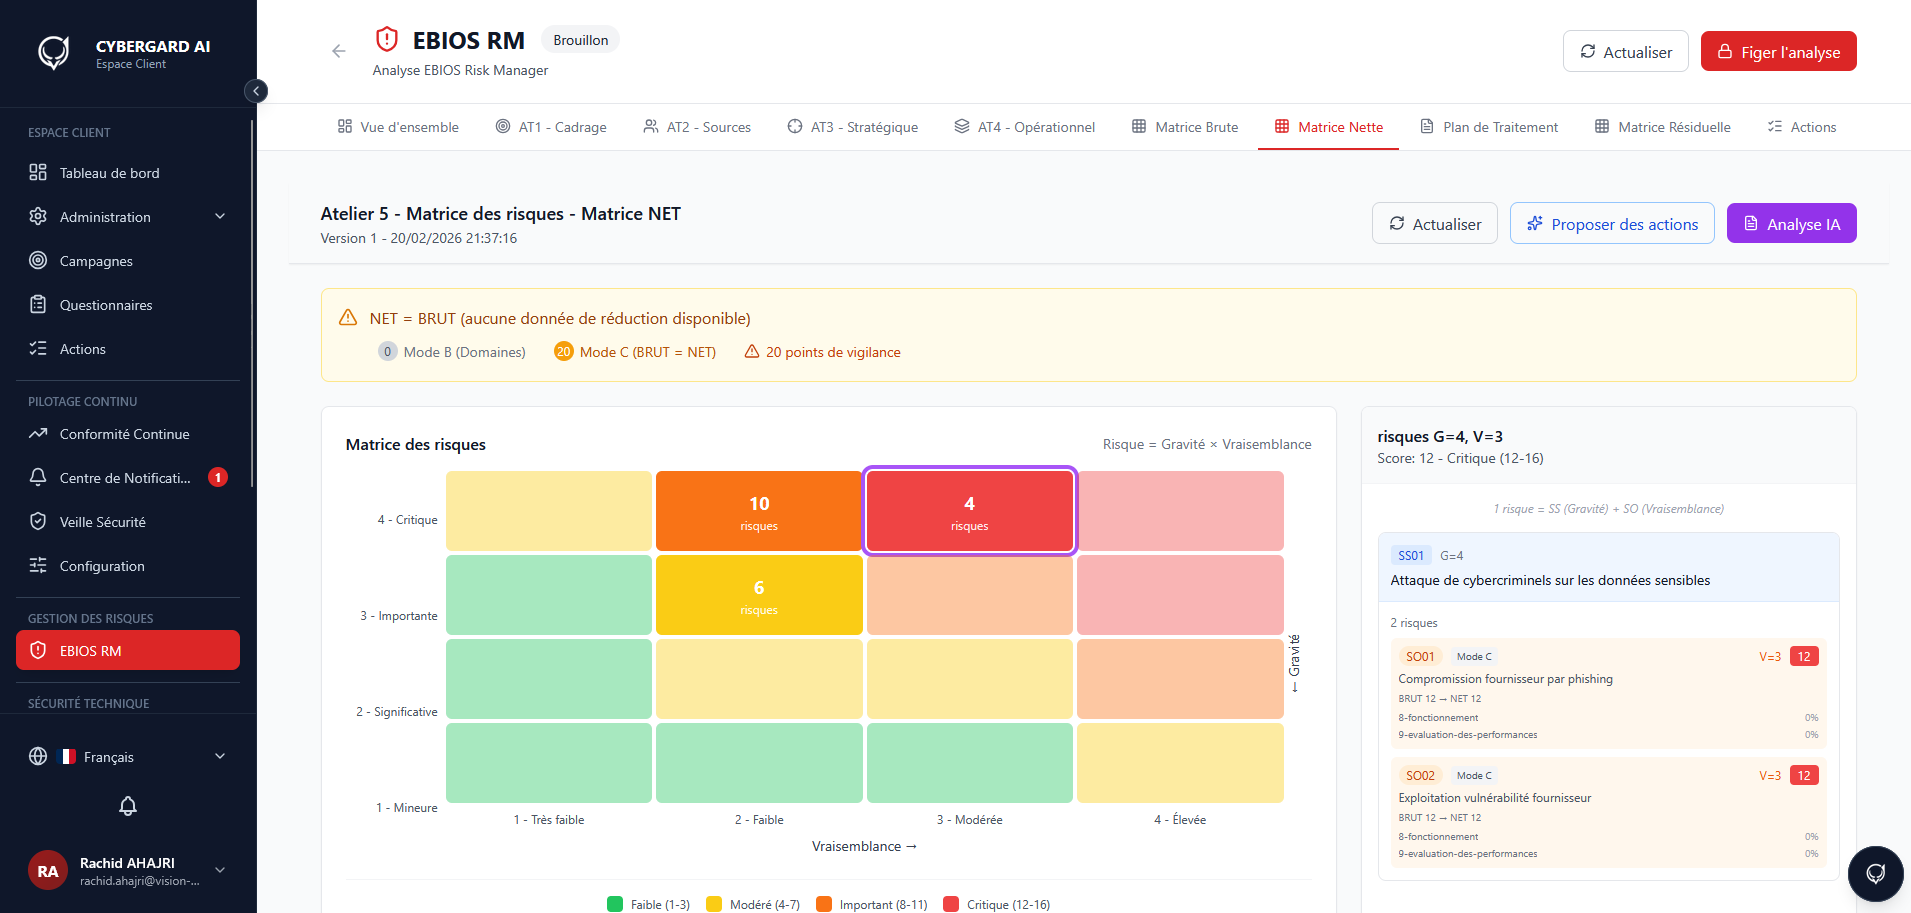
Task: Click the Brouillon status badge
Action: pos(580,40)
